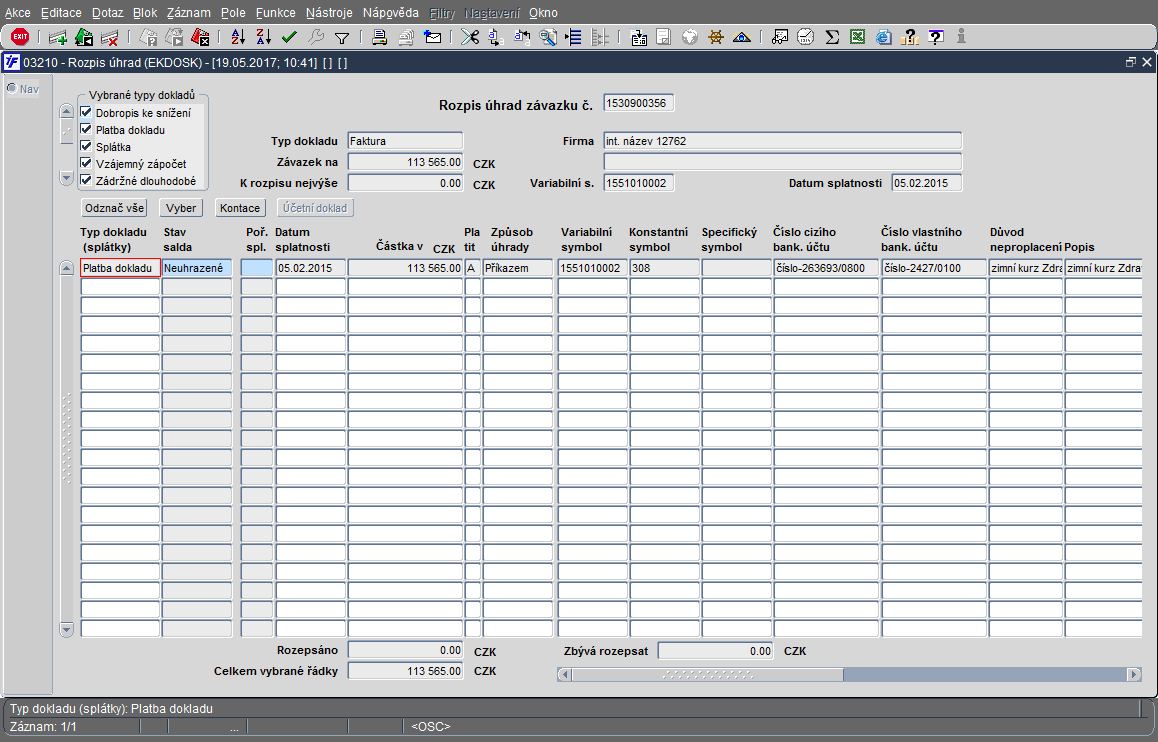Screen dimensions: 1158x742
Task: Uncheck the Dobropis ke snížení checkbox
Action: (86, 112)
